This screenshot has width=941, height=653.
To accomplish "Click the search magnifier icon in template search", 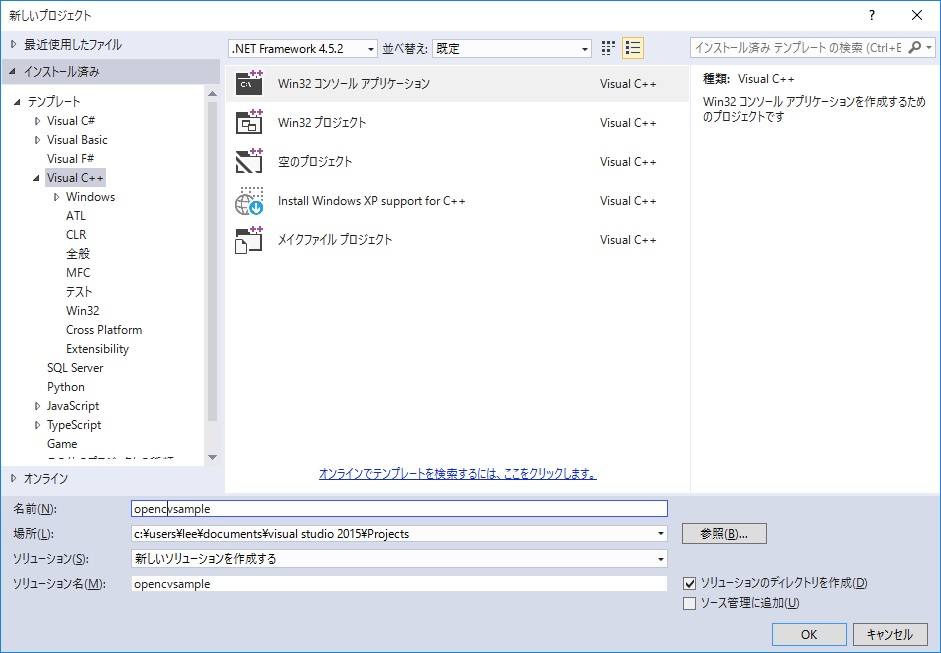I will click(x=916, y=48).
